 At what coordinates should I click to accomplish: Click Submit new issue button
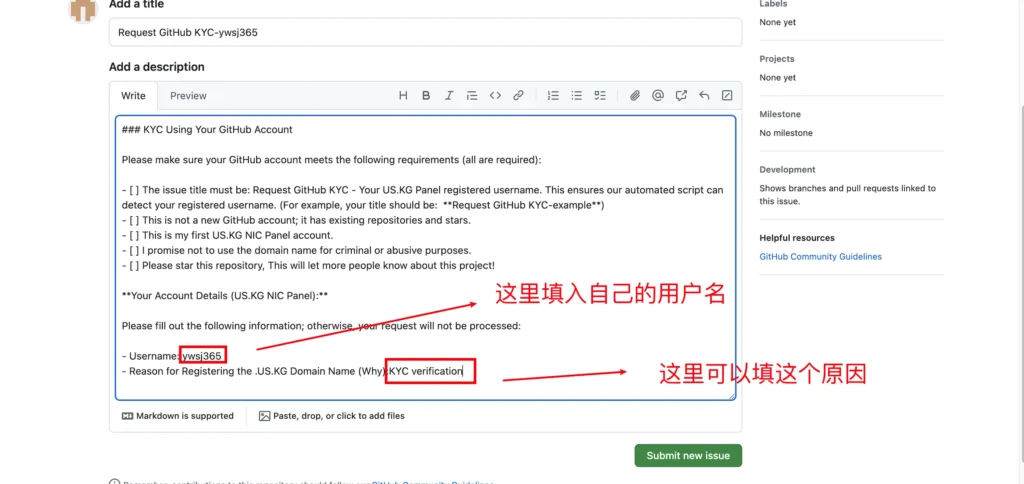[x=688, y=455]
